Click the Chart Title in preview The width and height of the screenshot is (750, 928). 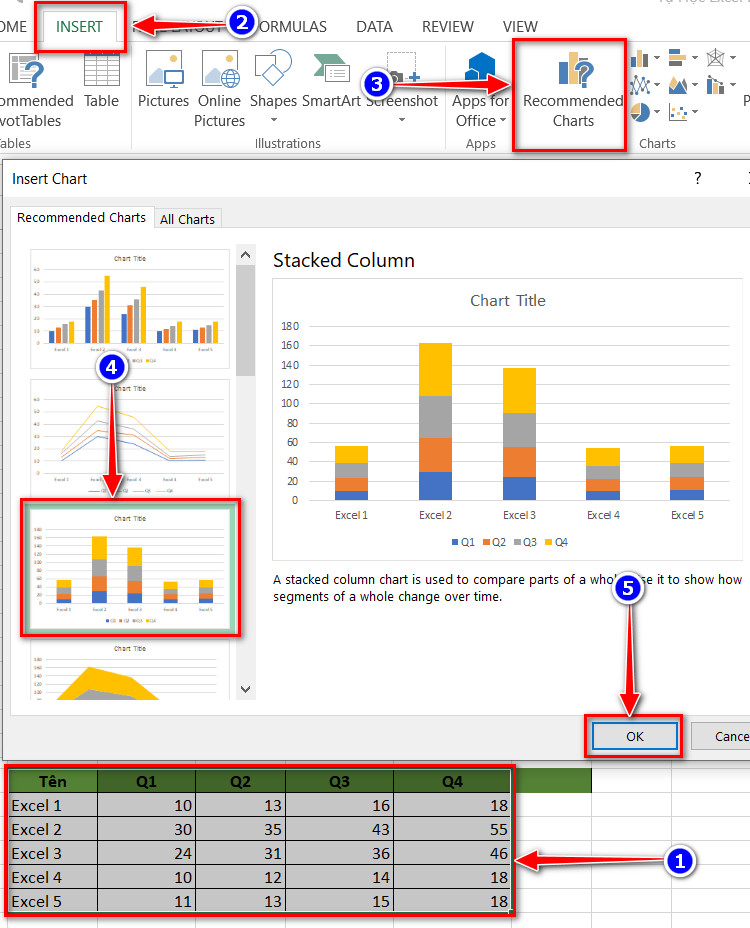(507, 301)
